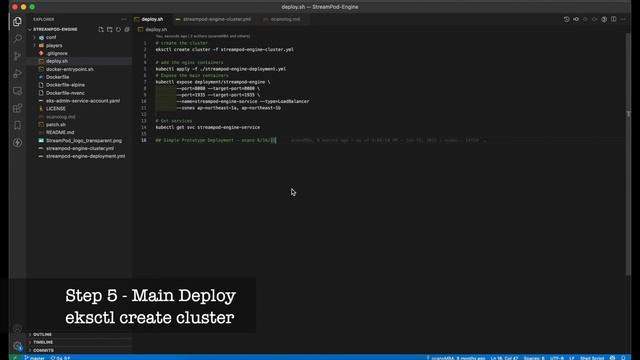Image resolution: width=640 pixels, height=360 pixels.
Task: Click the New File icon in Explorer header
Action: (x=101, y=29)
